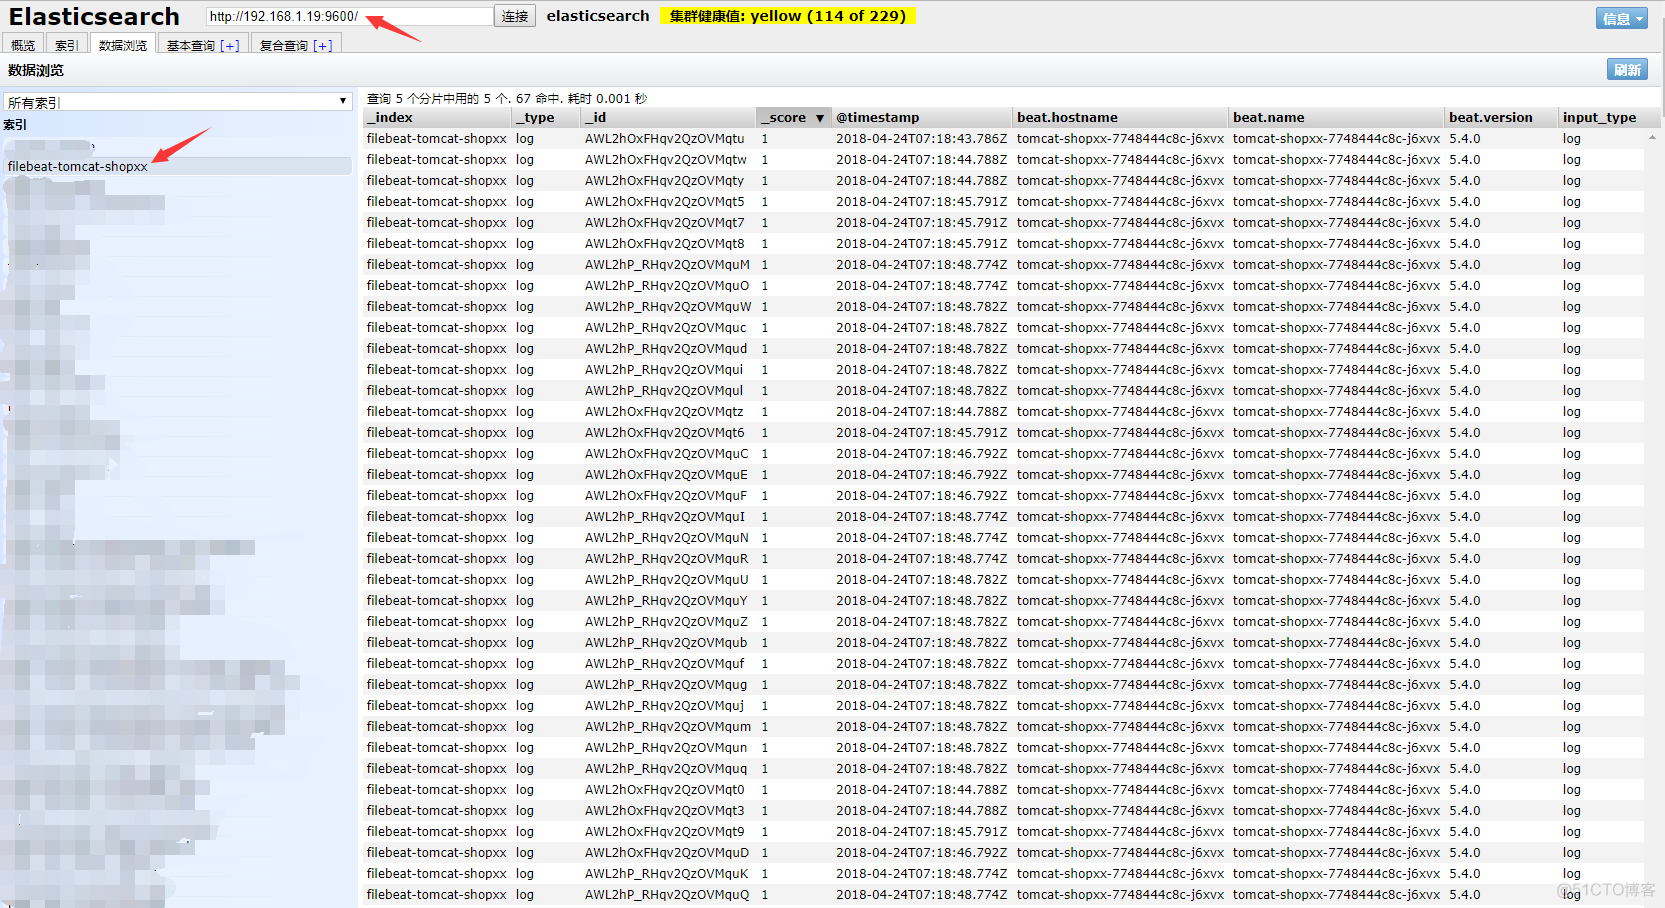Open row with id AWL2hP_RHqv2QzOVMquM
1665x908 pixels.
click(1004, 265)
